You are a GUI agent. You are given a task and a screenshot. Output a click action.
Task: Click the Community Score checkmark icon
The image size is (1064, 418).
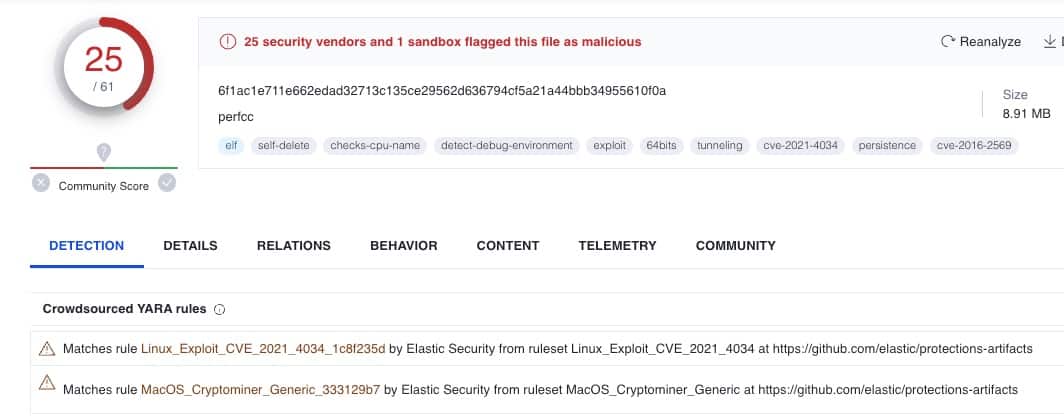(x=167, y=183)
